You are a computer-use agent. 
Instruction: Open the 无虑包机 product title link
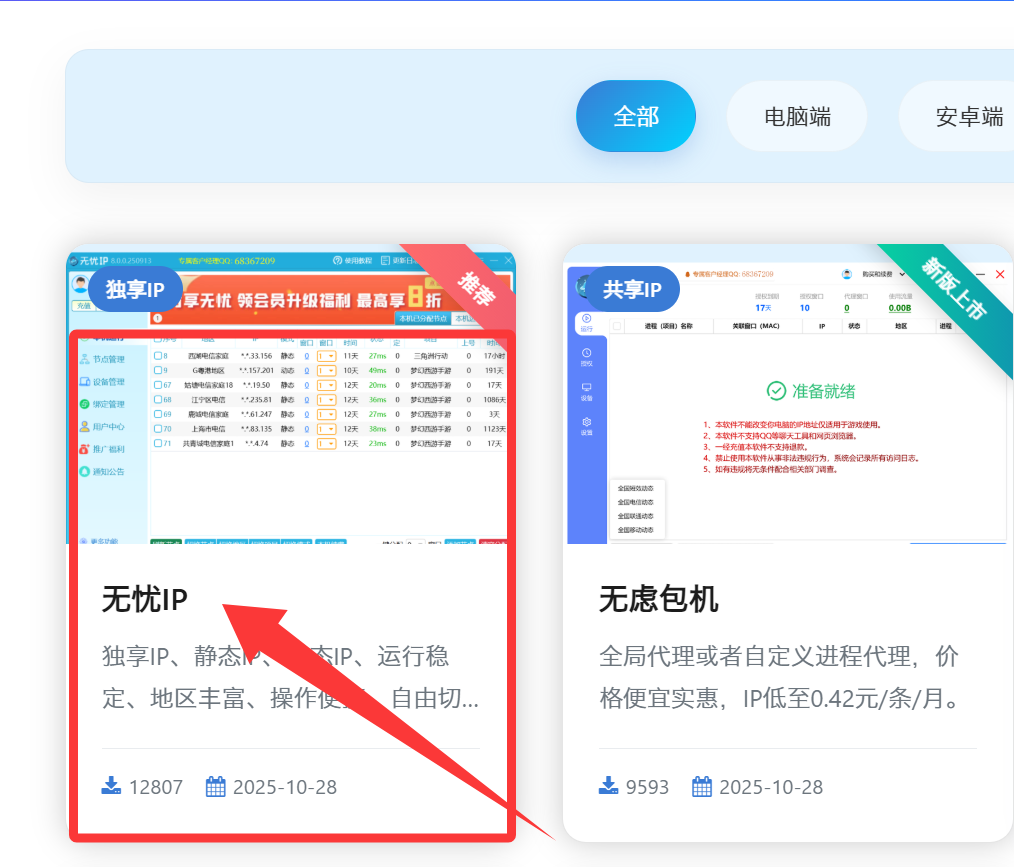click(659, 599)
